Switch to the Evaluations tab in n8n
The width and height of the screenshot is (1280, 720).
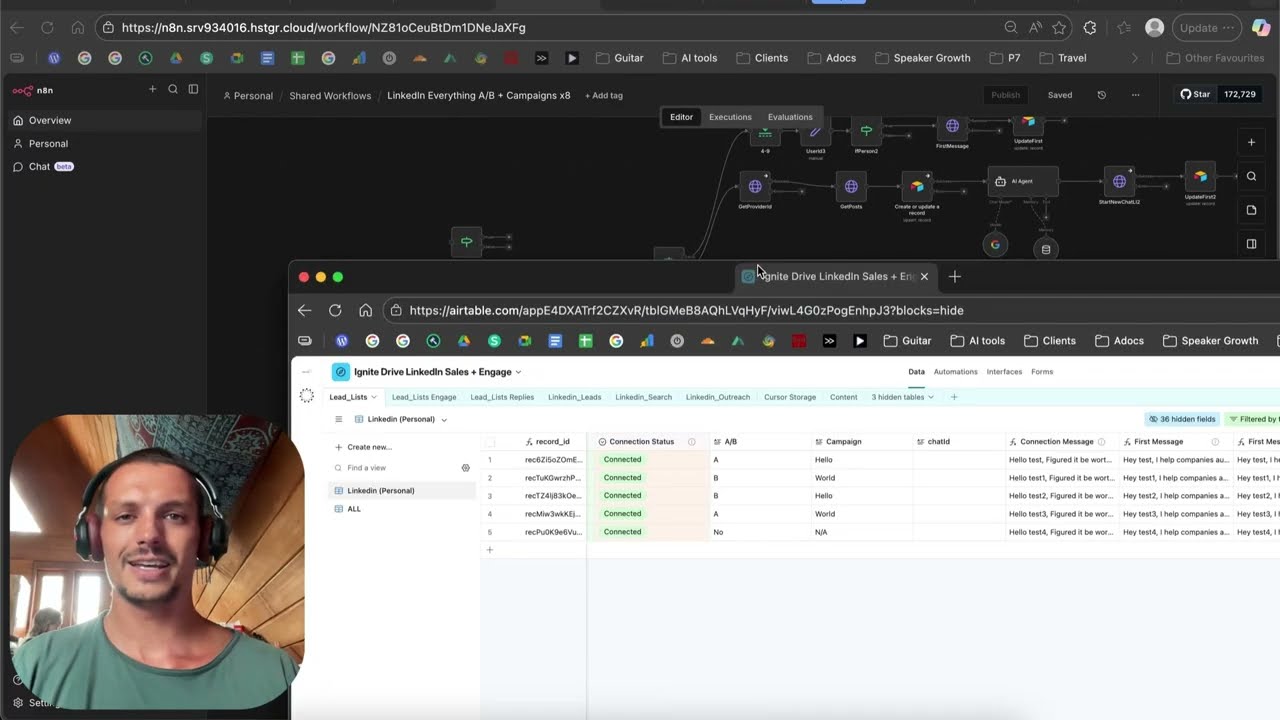[x=790, y=117]
